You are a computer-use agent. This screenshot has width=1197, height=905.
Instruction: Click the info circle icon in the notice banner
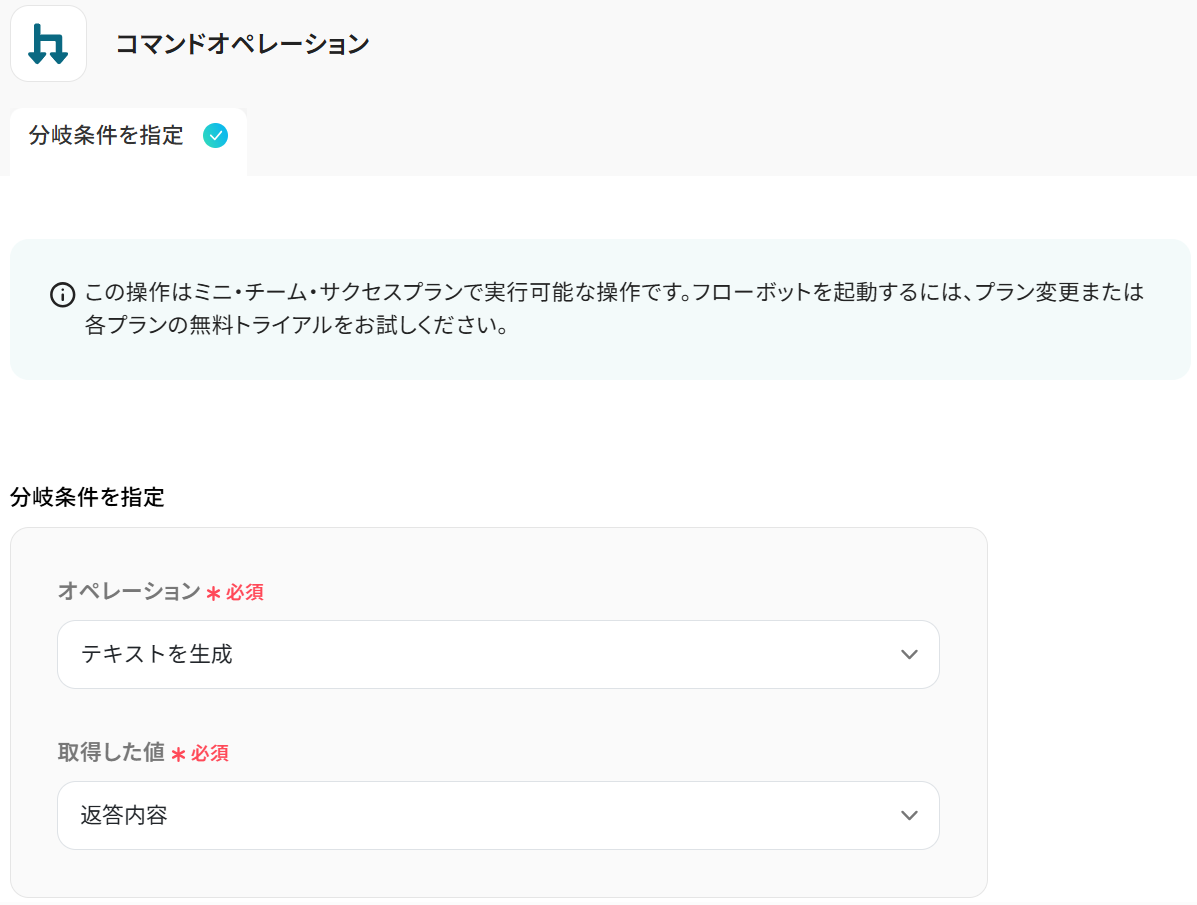[x=62, y=295]
